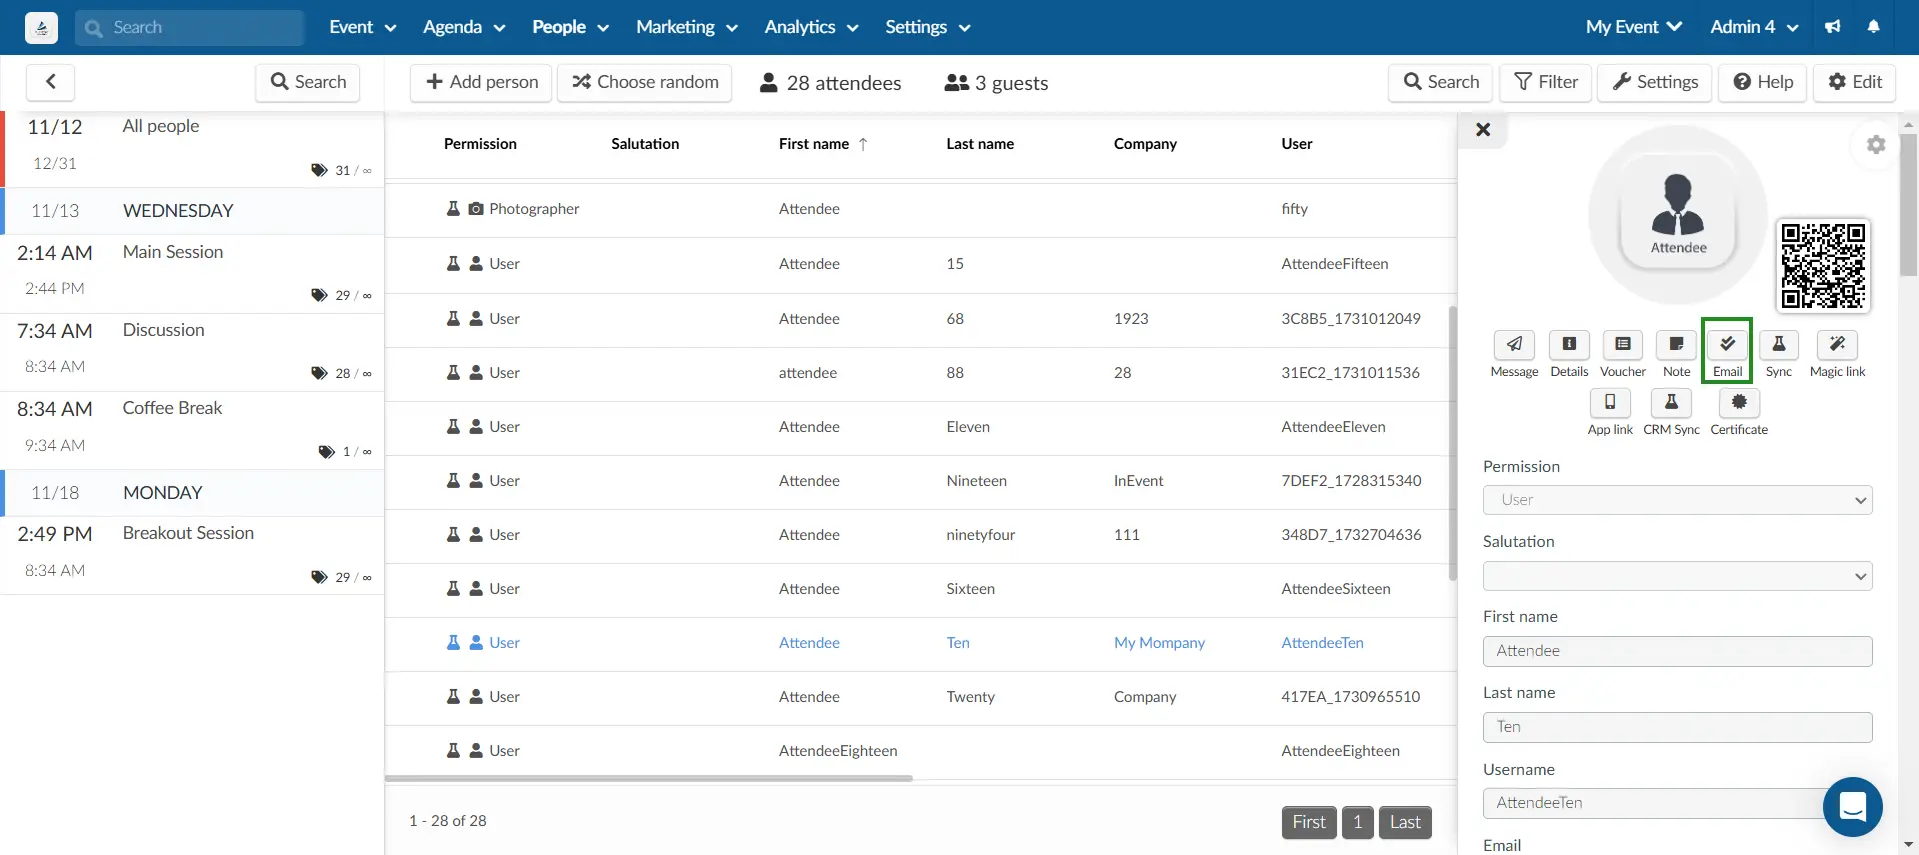1919x855 pixels.
Task: Open the Message action icon
Action: tap(1514, 345)
